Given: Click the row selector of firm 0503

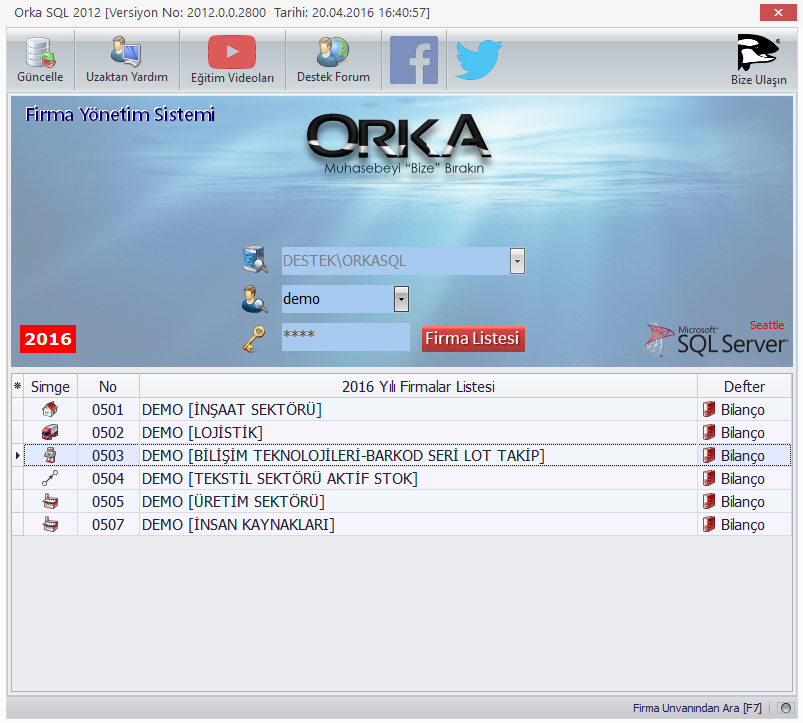Looking at the screenshot, I should (17, 455).
